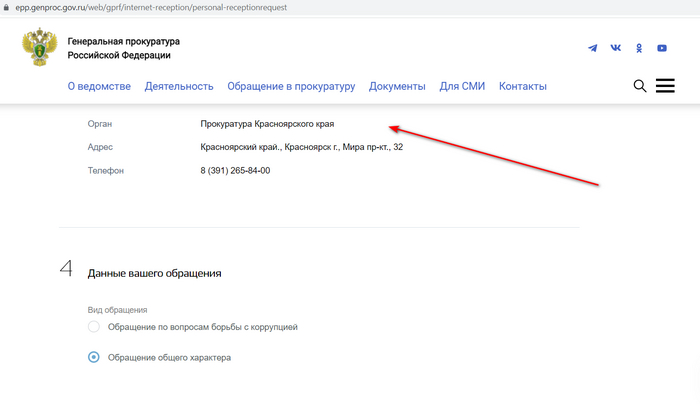700x404 pixels.
Task: Click the 'Вид обращения' label
Action: pos(117,310)
